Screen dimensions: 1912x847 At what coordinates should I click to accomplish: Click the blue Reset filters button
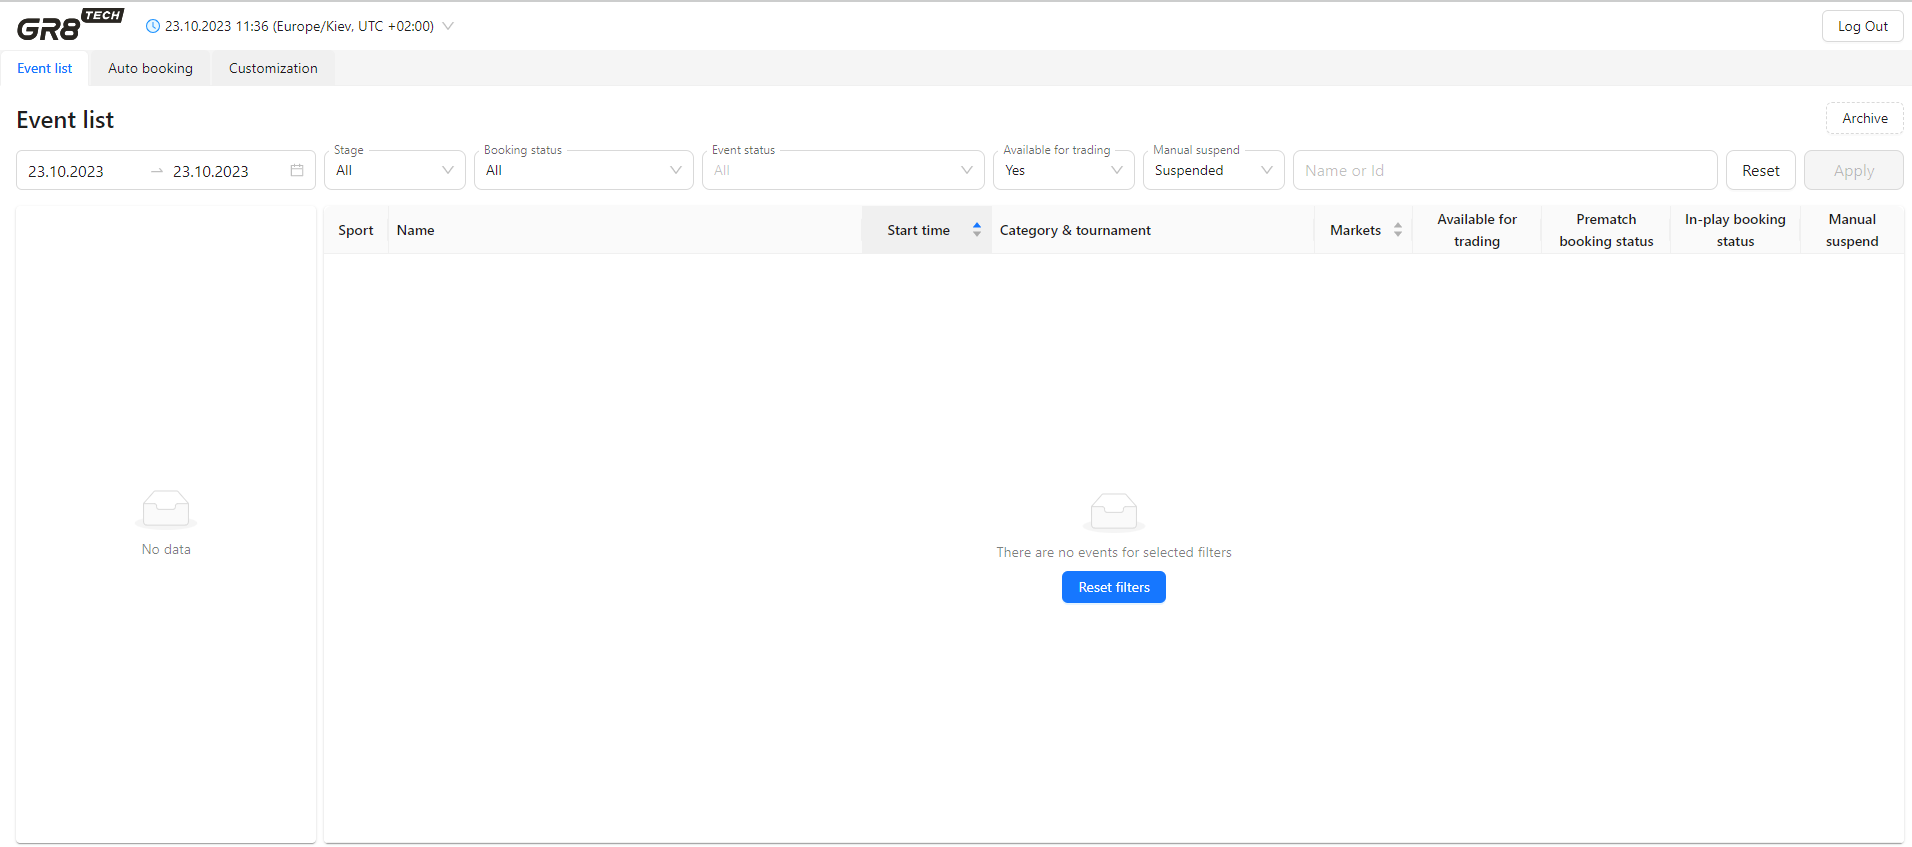[1114, 587]
